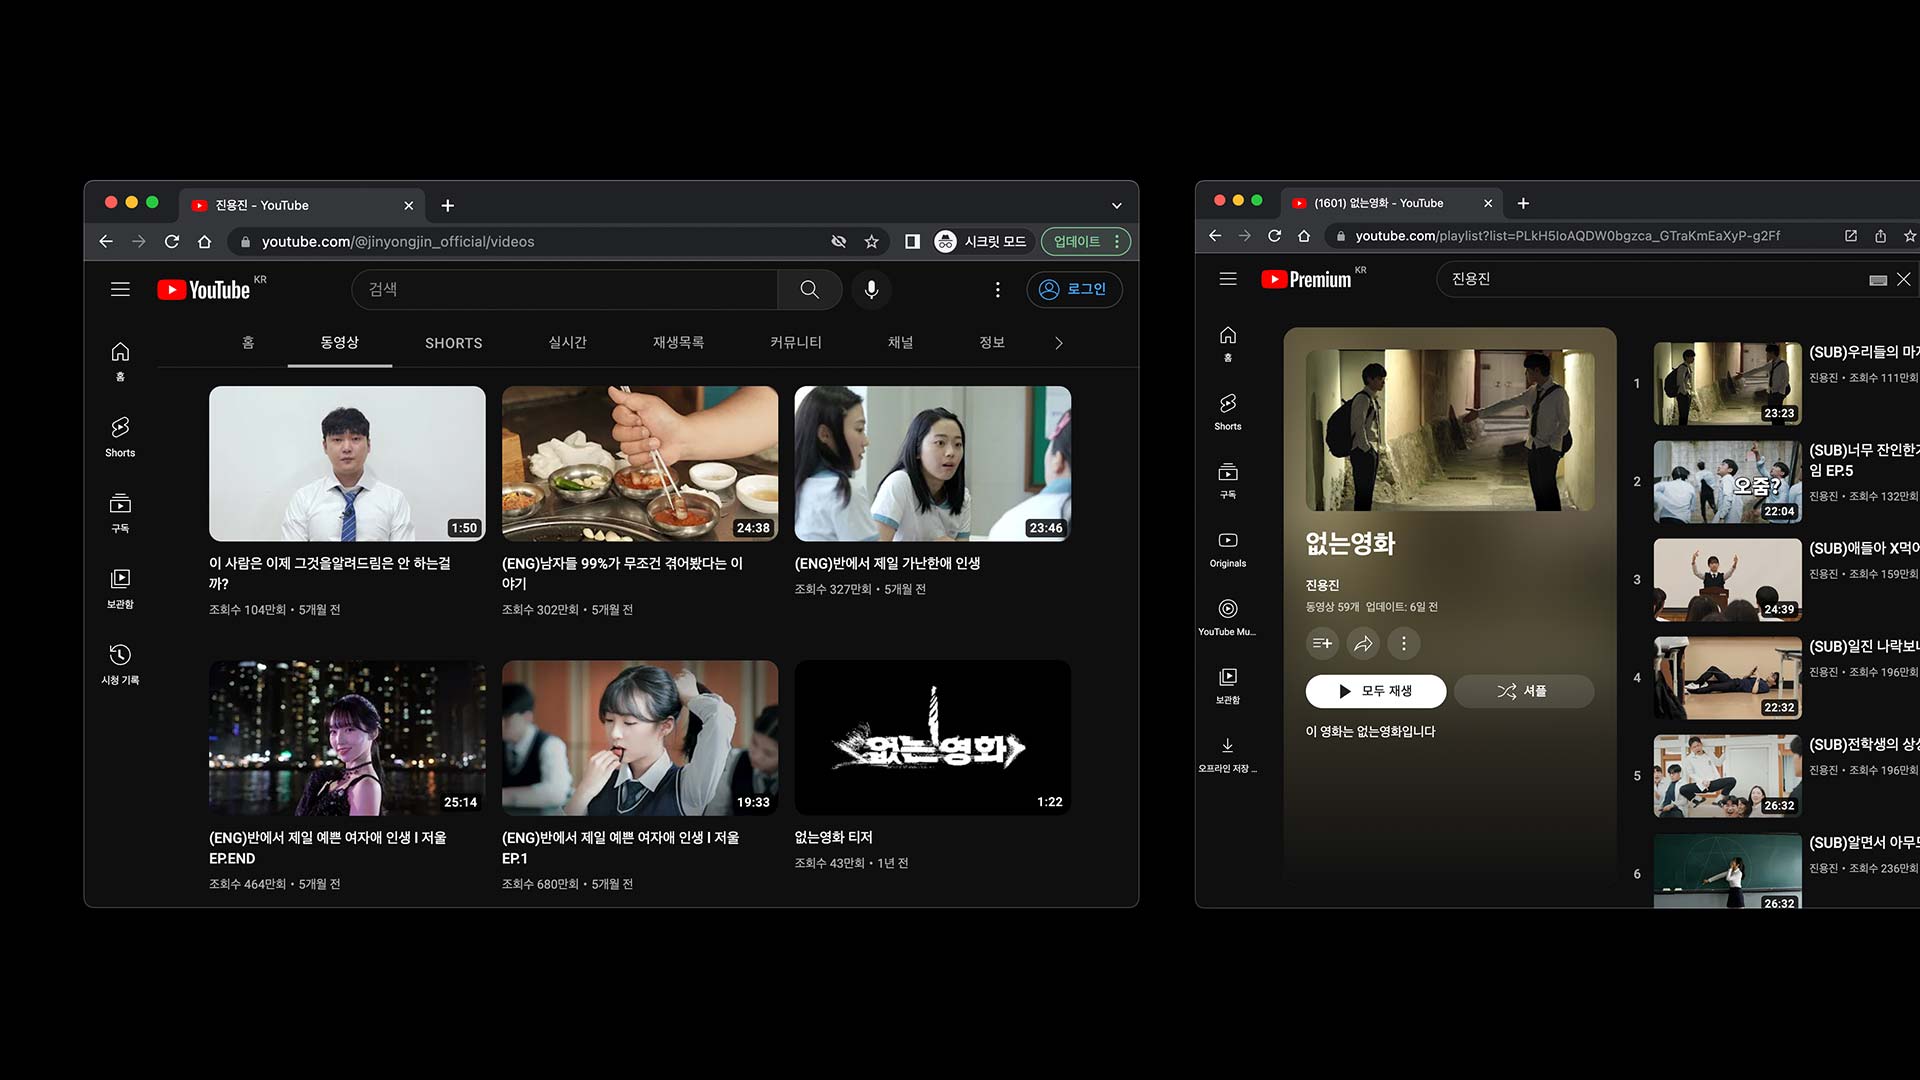Click the share arrow icon on the playlist
This screenshot has height=1080, width=1920.
point(1362,643)
